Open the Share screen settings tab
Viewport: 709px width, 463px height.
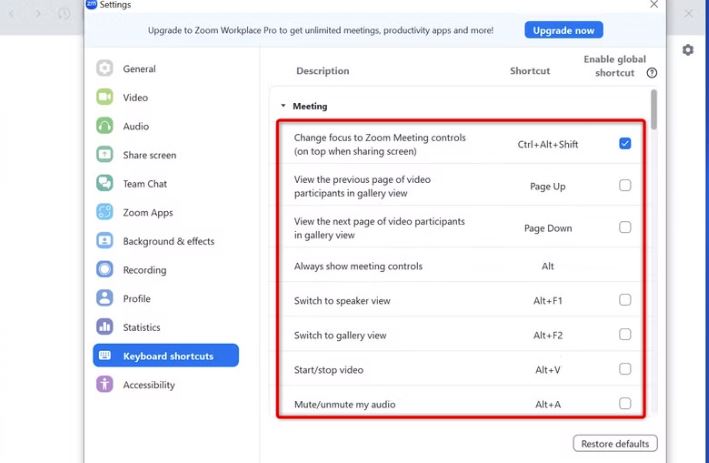[x=166, y=155]
